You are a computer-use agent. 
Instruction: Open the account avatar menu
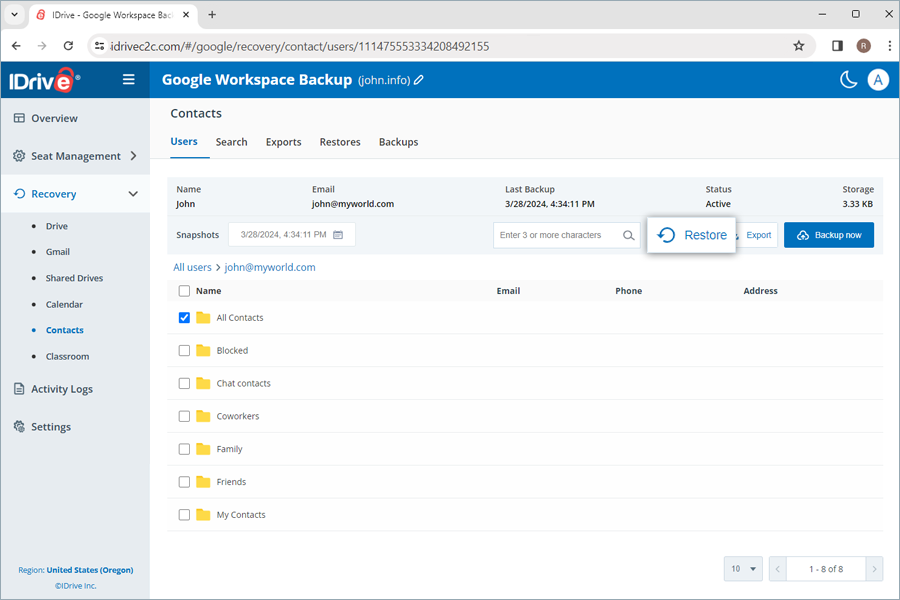(878, 79)
